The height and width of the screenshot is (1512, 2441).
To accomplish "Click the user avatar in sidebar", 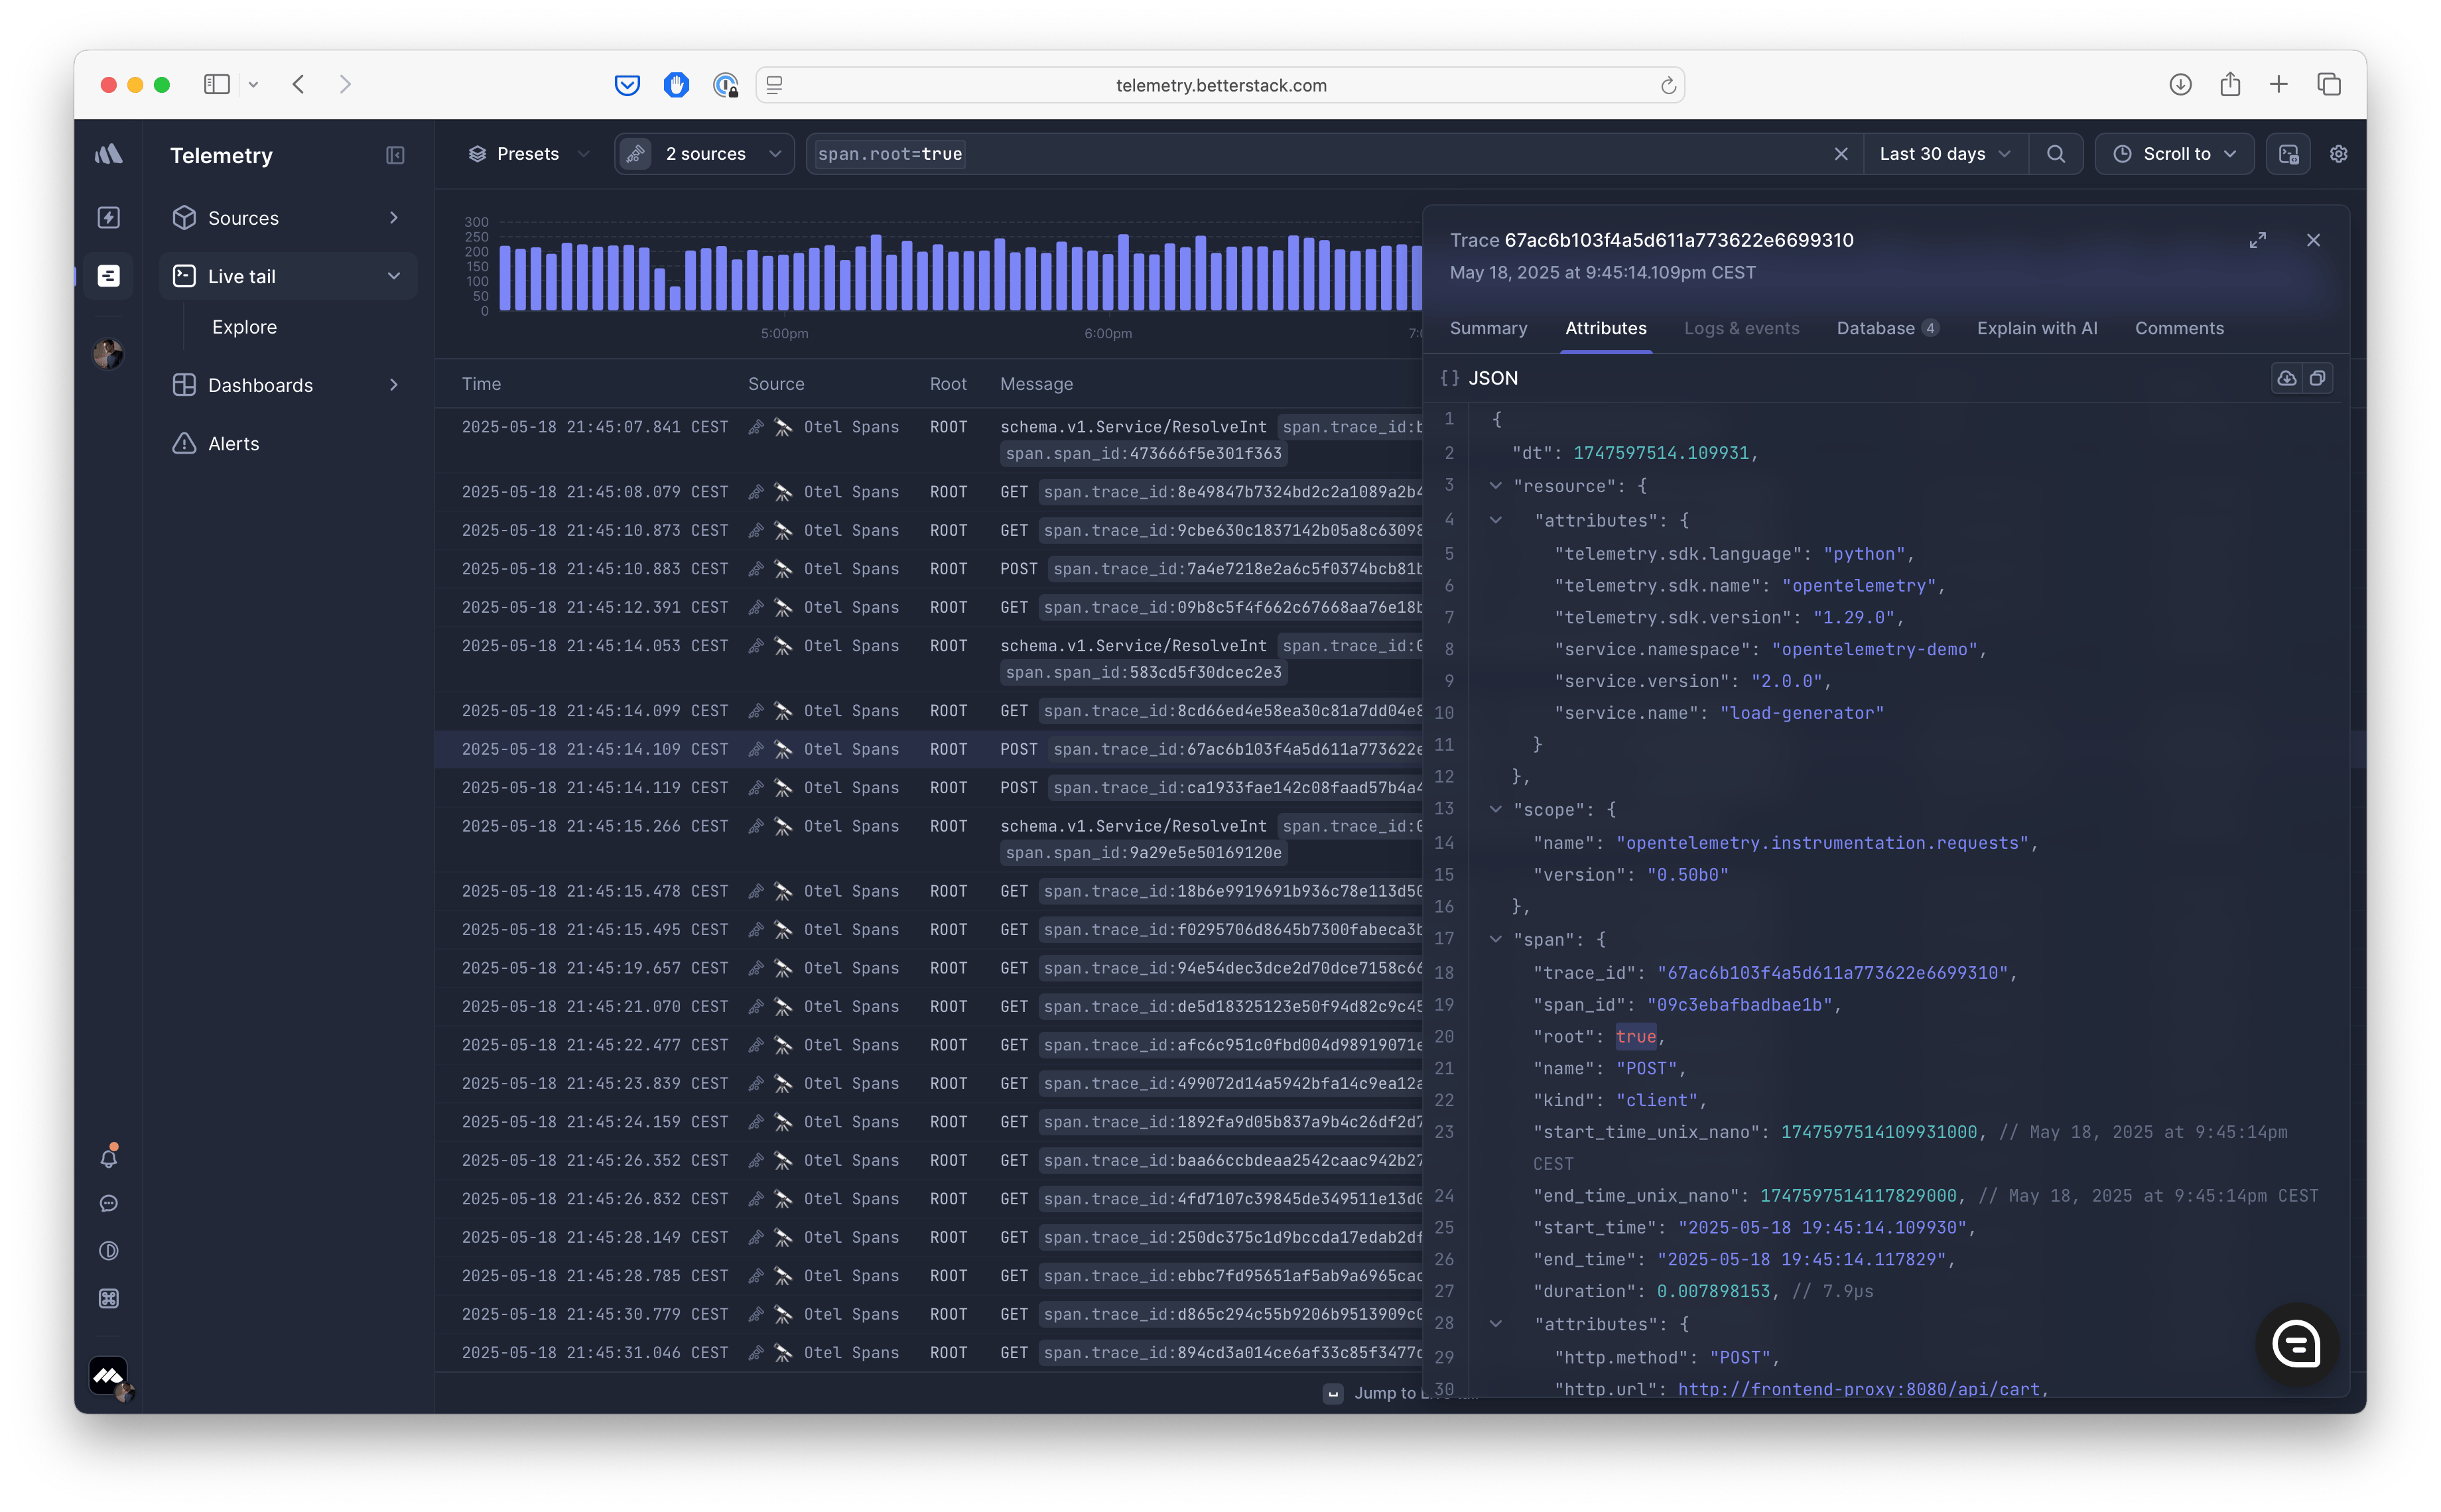I will coord(108,354).
